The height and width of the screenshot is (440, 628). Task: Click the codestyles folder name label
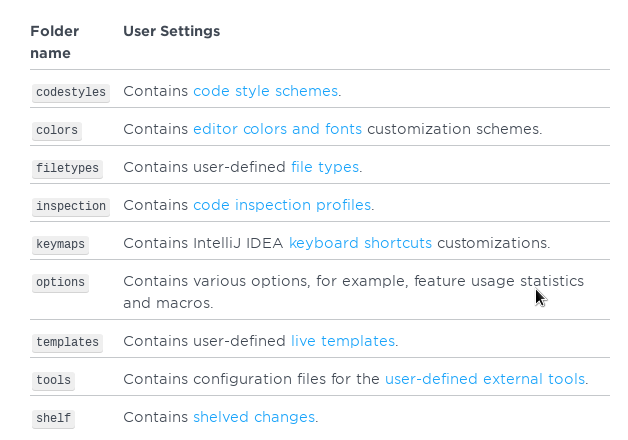click(x=70, y=92)
